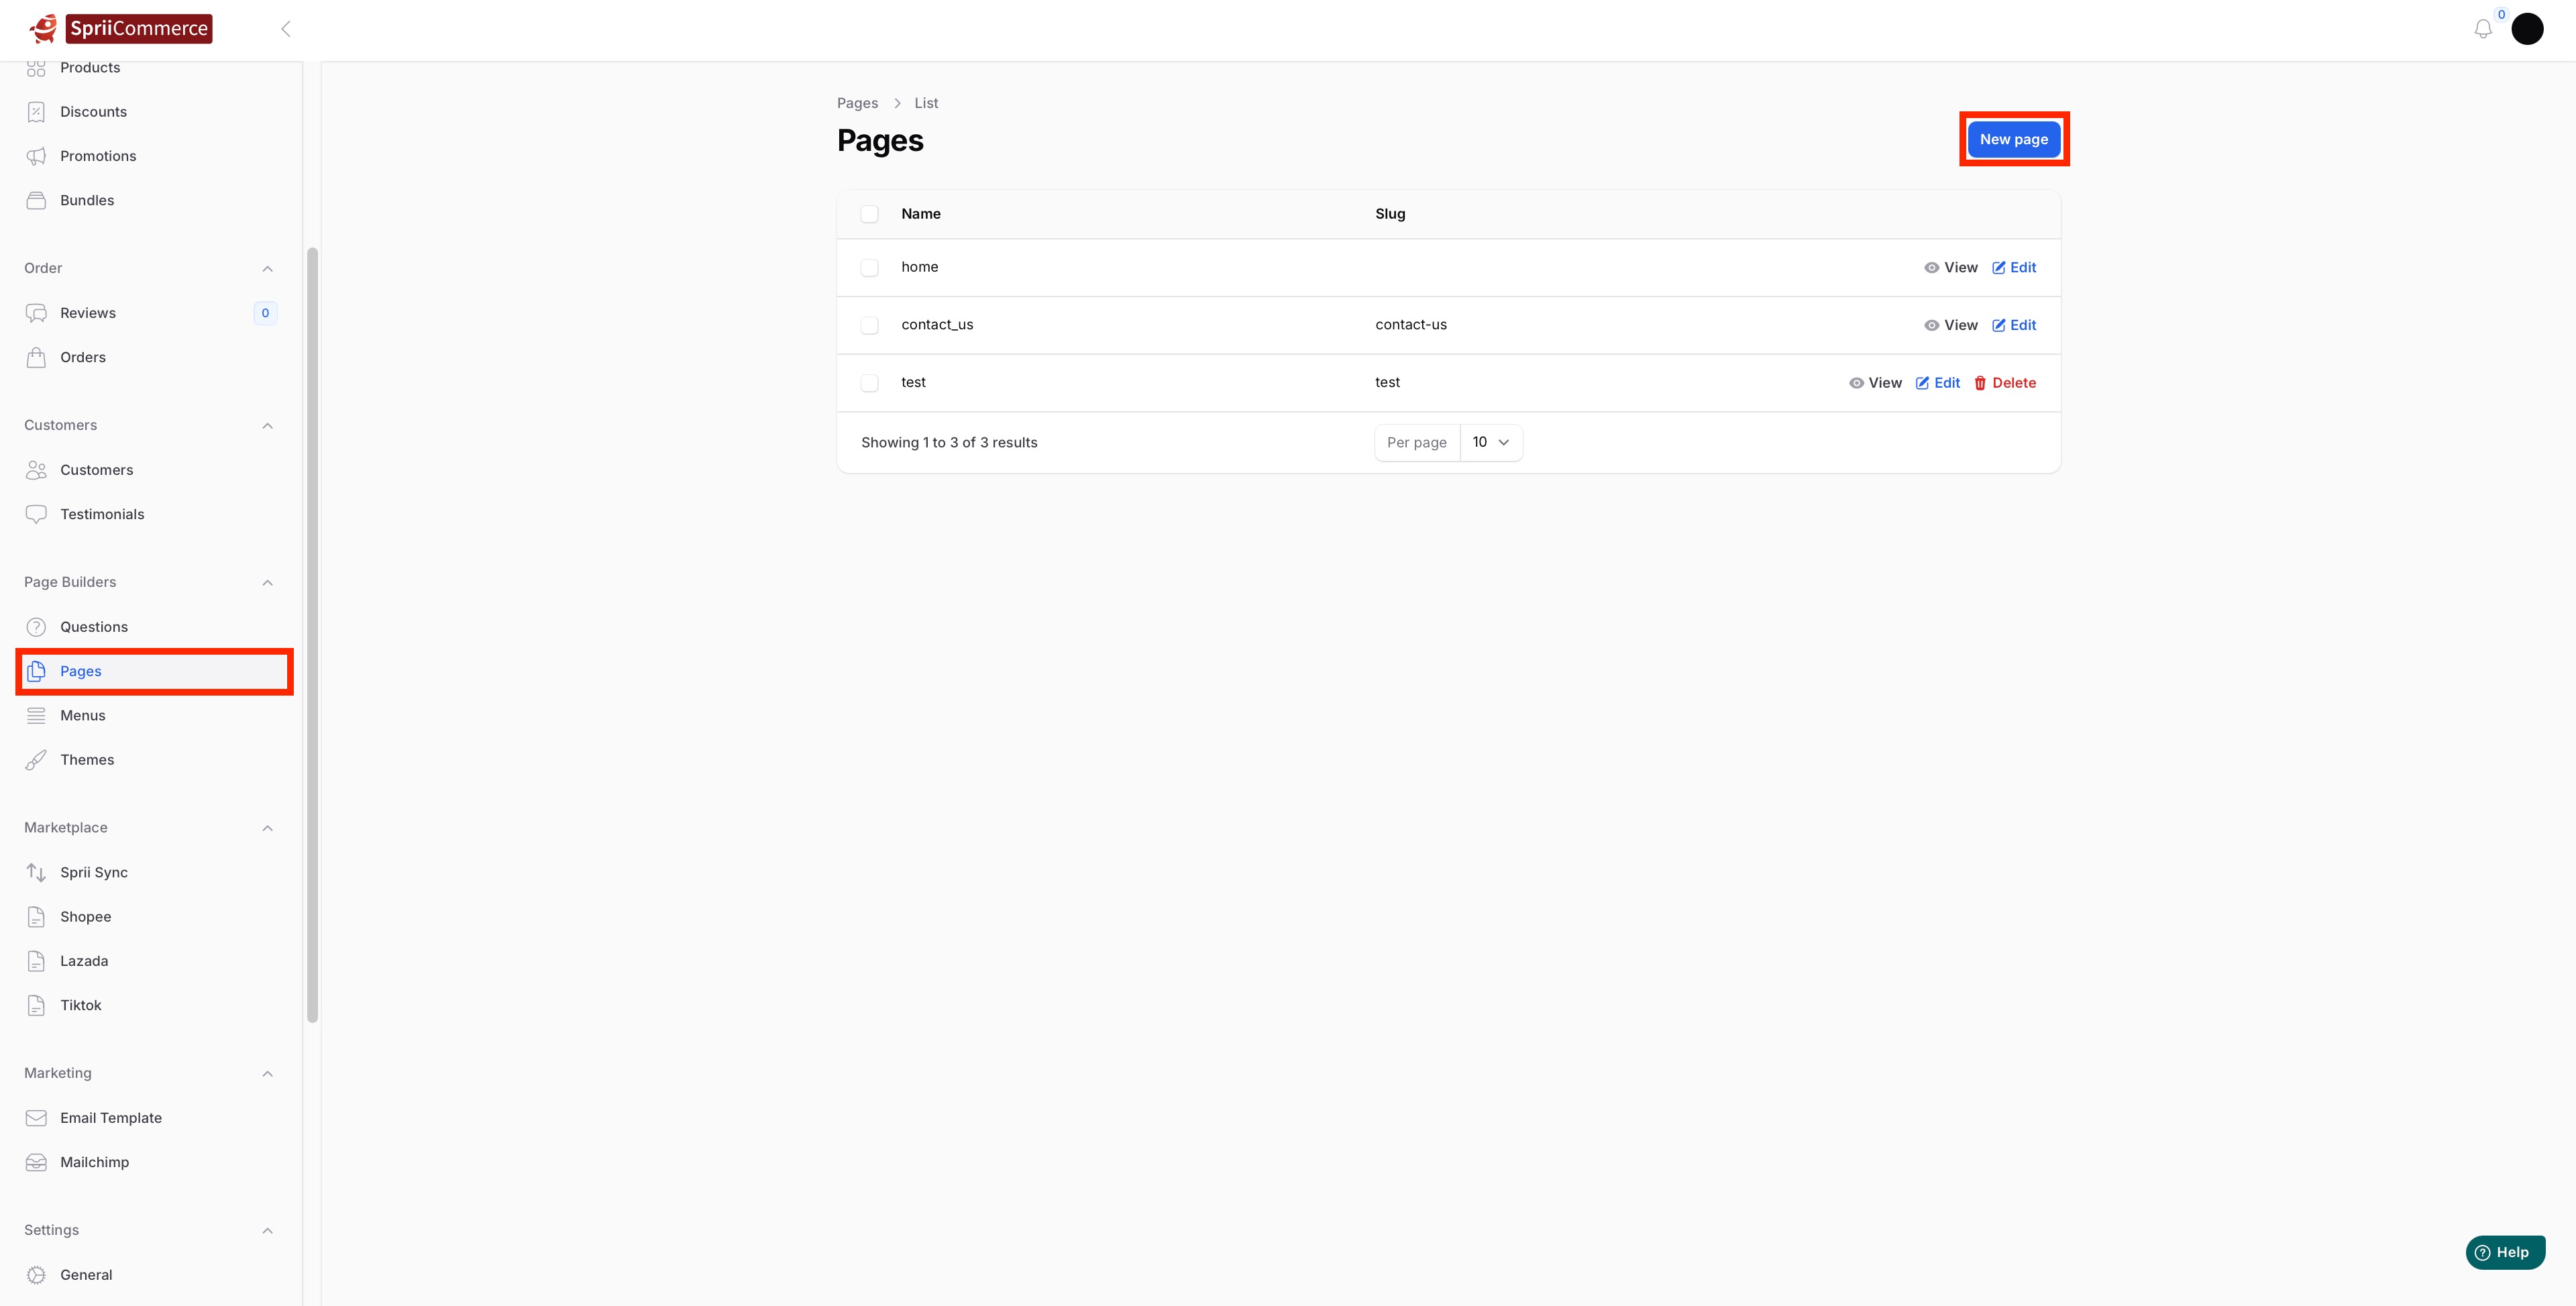Viewport: 2576px width, 1306px height.
Task: Click the Mailchimp icon in sidebar
Action: 36,1162
